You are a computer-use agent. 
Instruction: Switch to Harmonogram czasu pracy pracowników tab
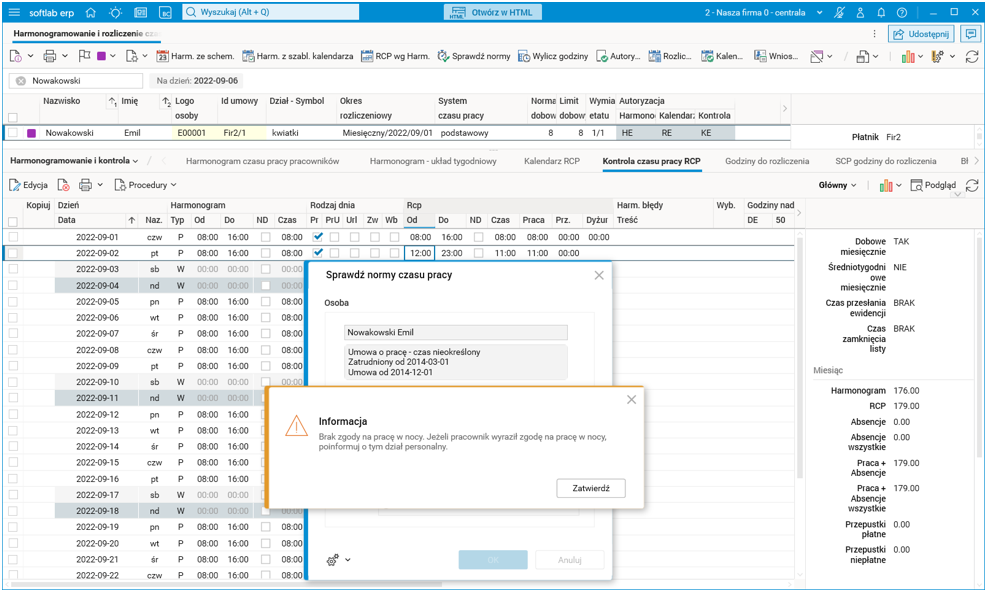click(262, 161)
